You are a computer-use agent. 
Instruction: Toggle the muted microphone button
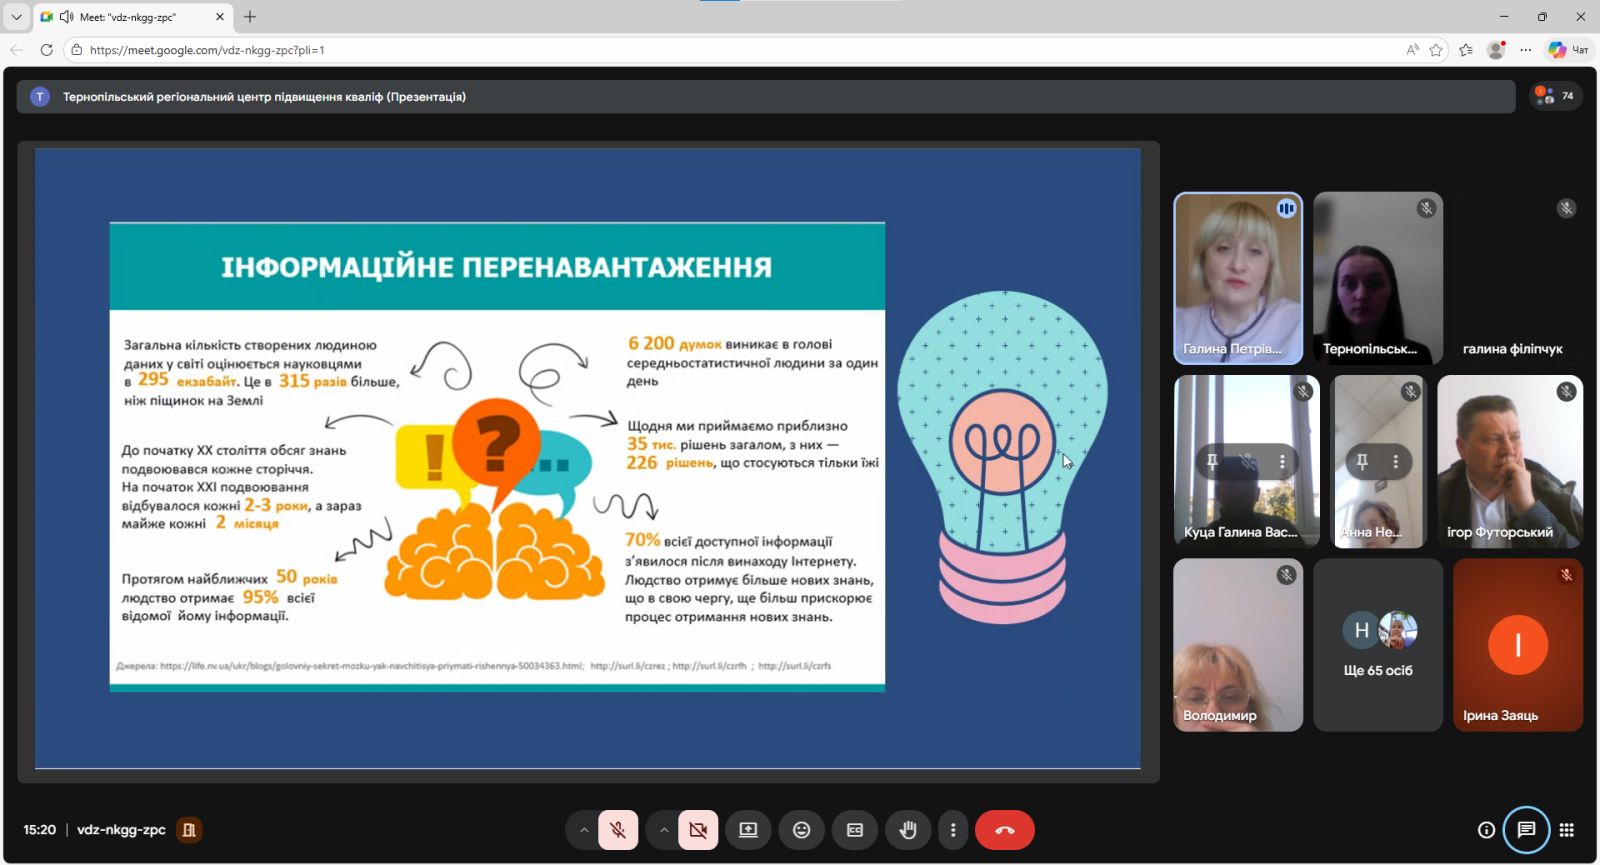tap(618, 830)
